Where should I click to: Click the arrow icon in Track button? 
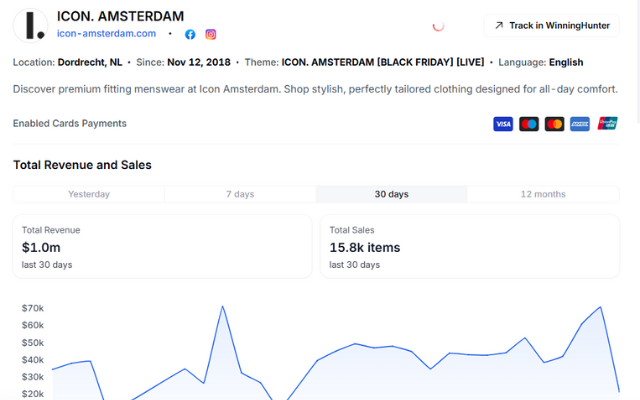[499, 25]
